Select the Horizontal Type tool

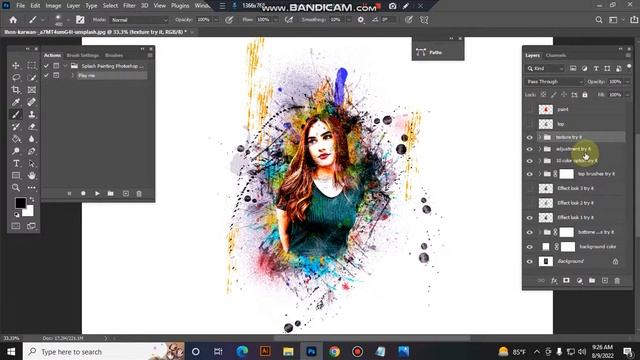point(16,163)
